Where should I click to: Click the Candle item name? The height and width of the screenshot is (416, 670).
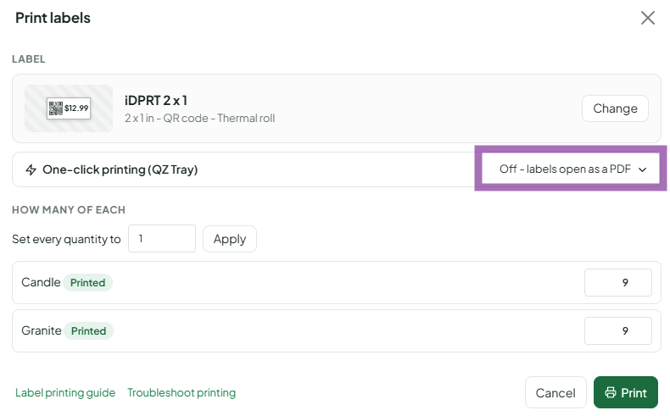click(x=41, y=282)
